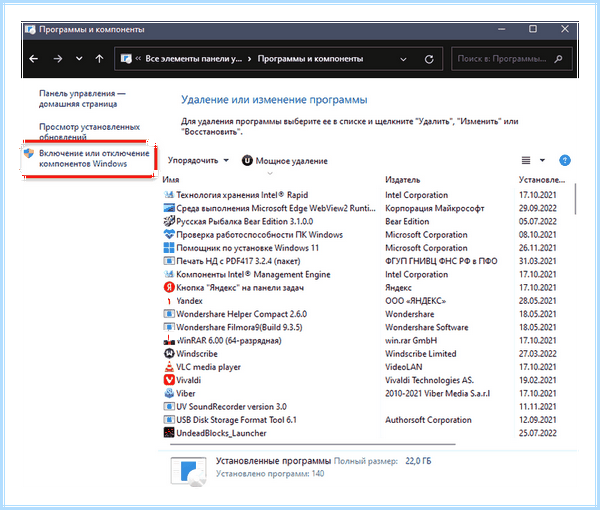This screenshot has height=510, width=600.
Task: Open the Упорядочить dropdown menu
Action: tap(198, 160)
